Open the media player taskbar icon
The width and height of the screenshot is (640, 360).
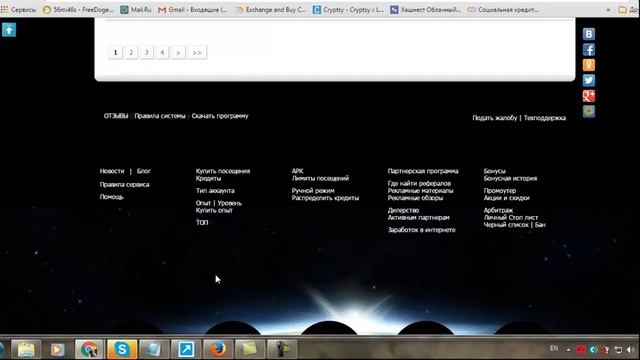point(58,349)
